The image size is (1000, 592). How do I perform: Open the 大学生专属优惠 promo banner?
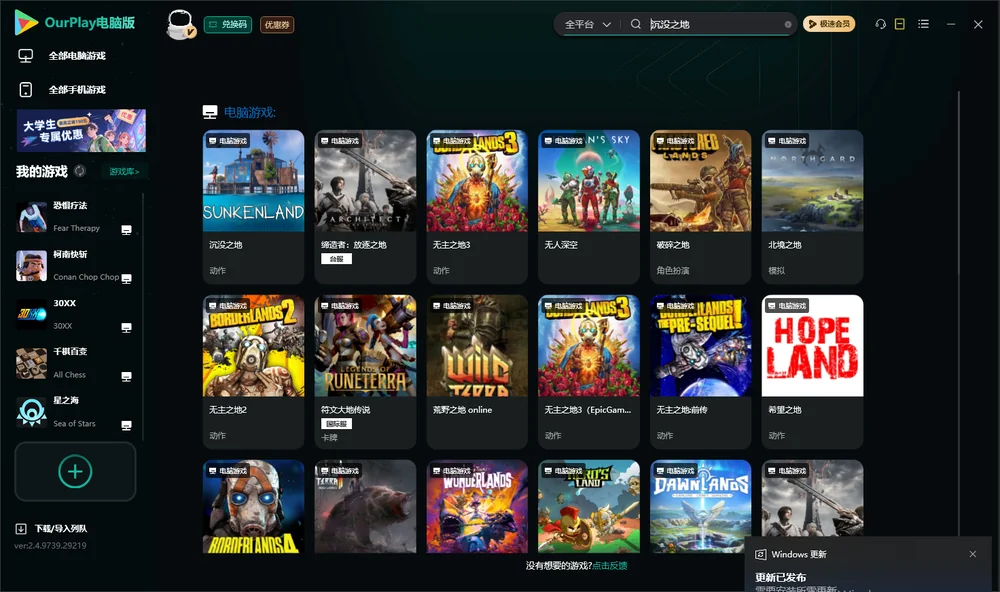81,130
